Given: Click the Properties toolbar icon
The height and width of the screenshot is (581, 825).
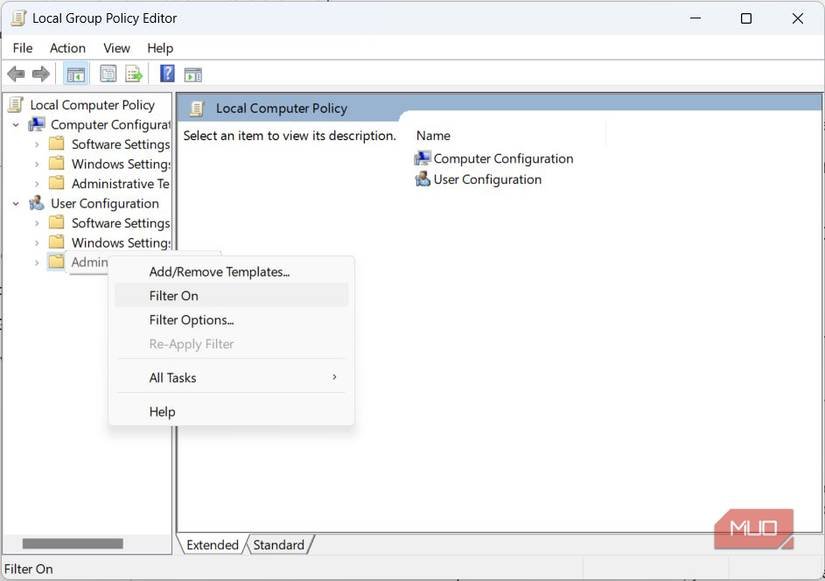Looking at the screenshot, I should point(108,74).
